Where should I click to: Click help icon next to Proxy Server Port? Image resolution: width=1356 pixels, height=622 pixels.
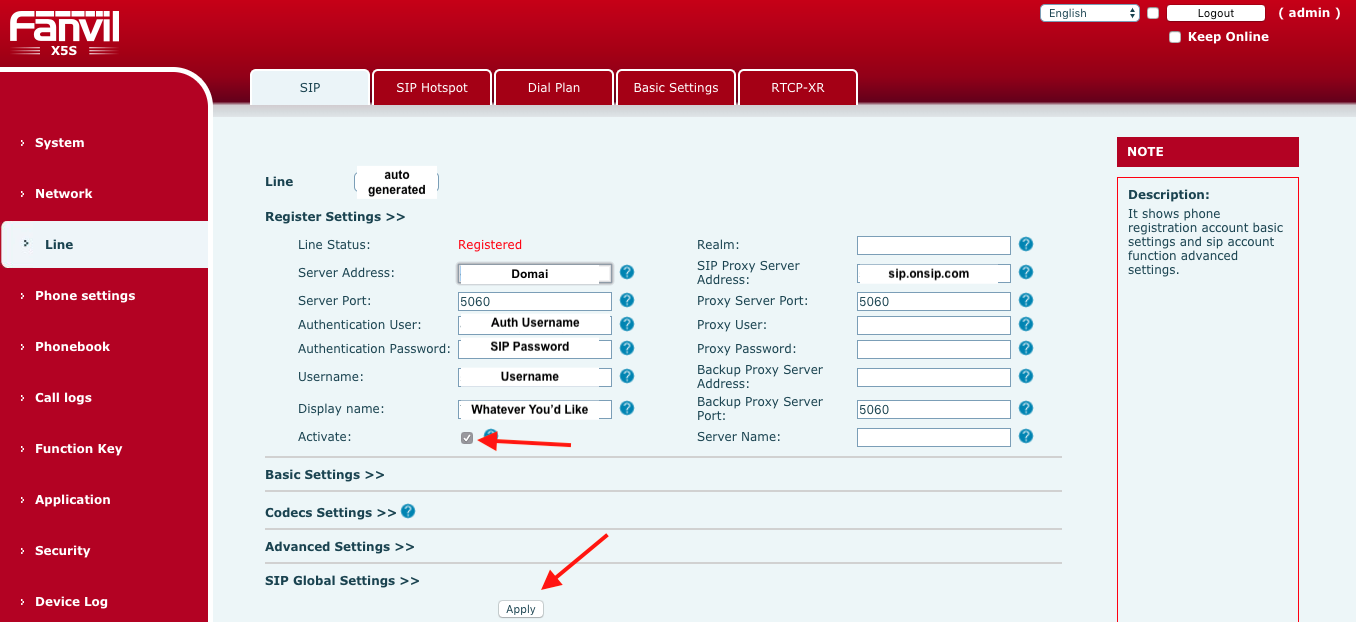pos(1026,300)
